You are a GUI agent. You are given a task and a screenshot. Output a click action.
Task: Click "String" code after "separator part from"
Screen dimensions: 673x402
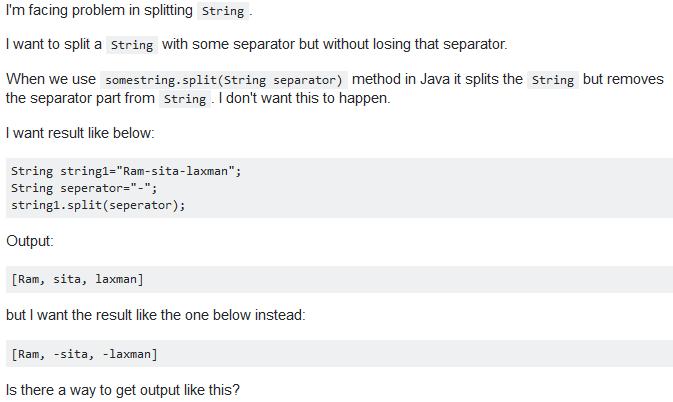click(x=183, y=99)
